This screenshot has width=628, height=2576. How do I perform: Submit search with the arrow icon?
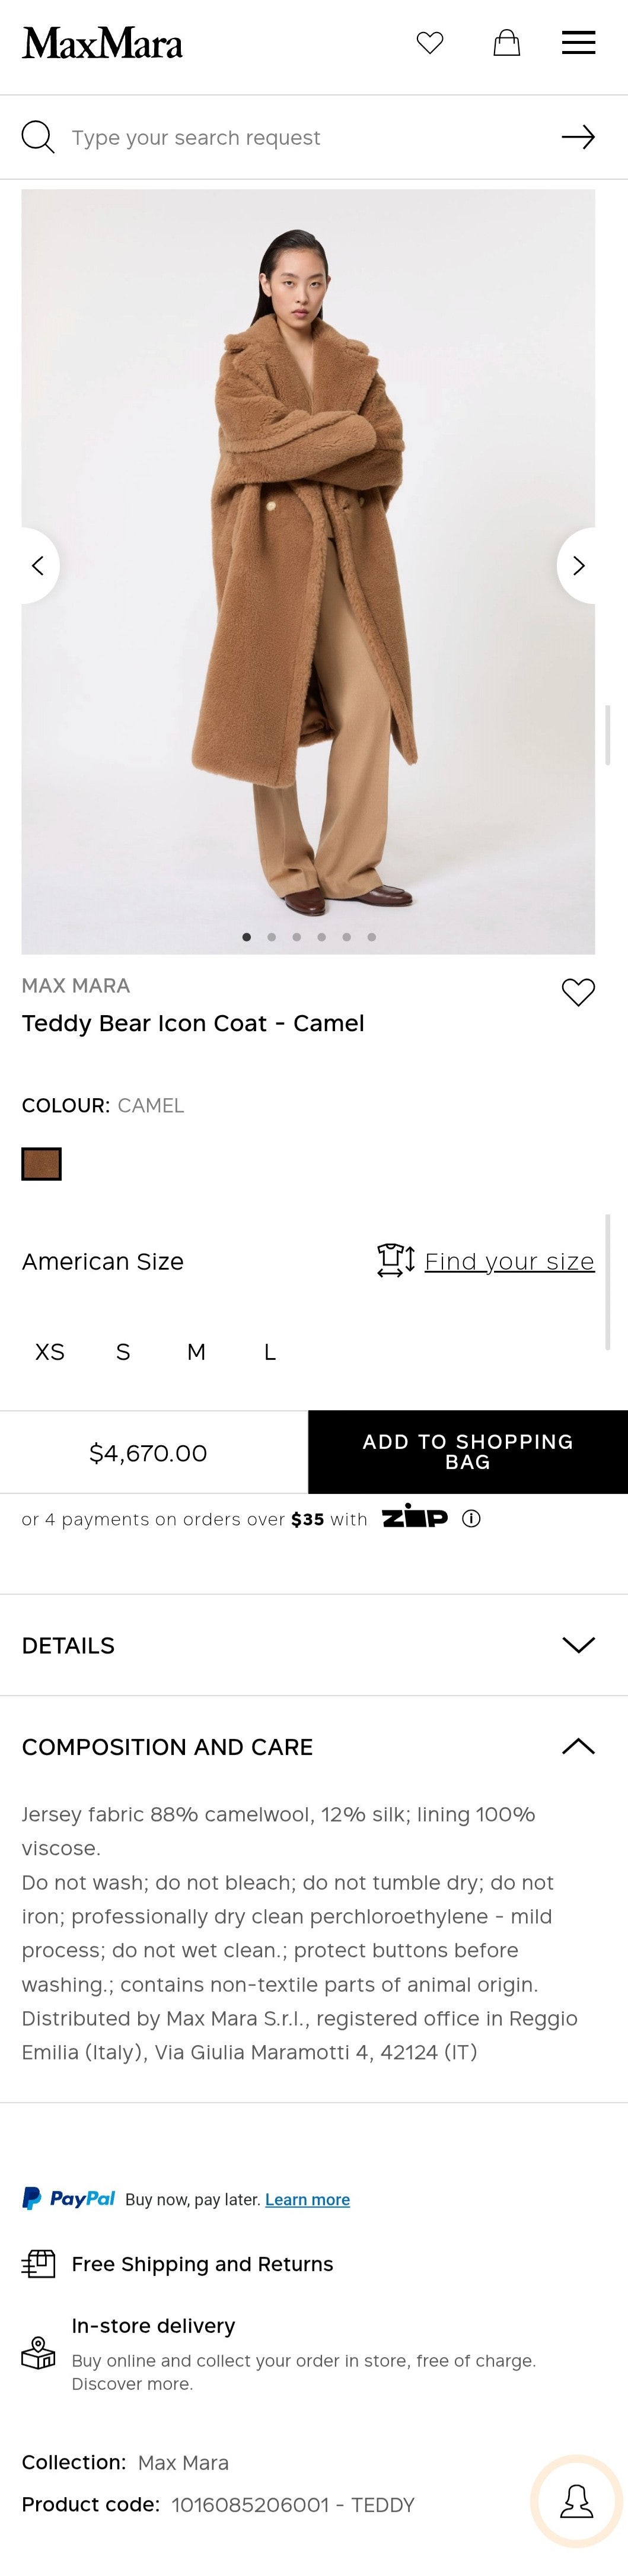(578, 137)
